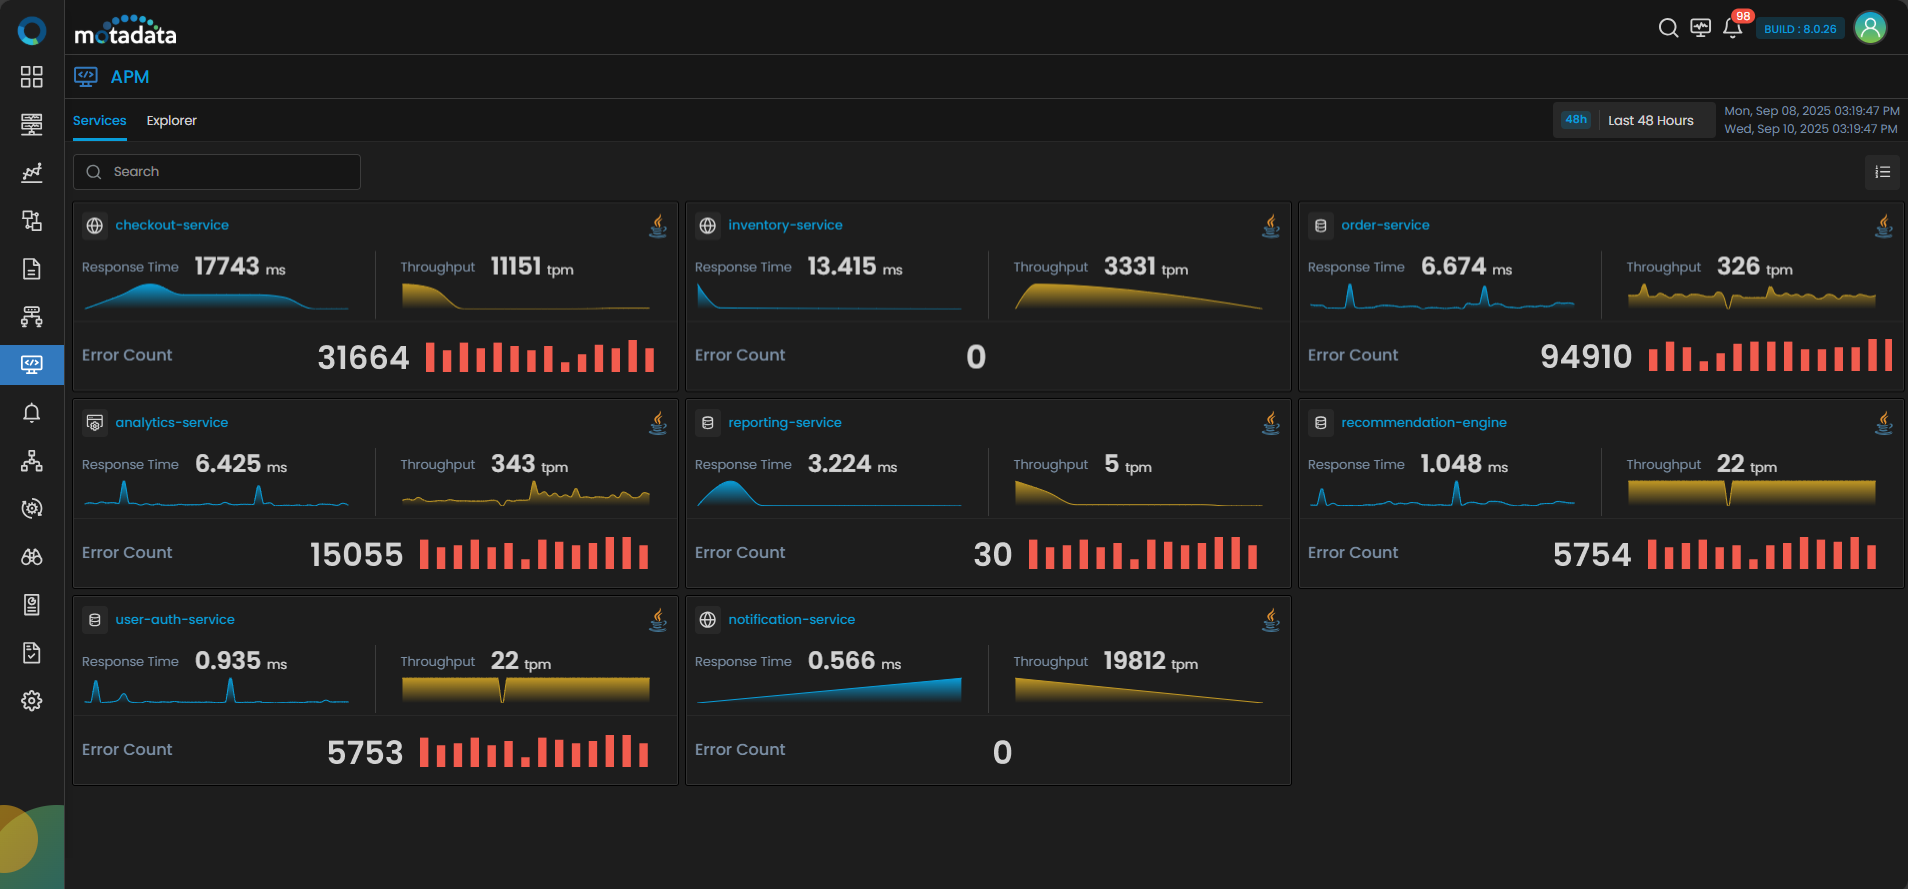Click the binoculars icon in sidebar
1908x889 pixels.
click(32, 557)
